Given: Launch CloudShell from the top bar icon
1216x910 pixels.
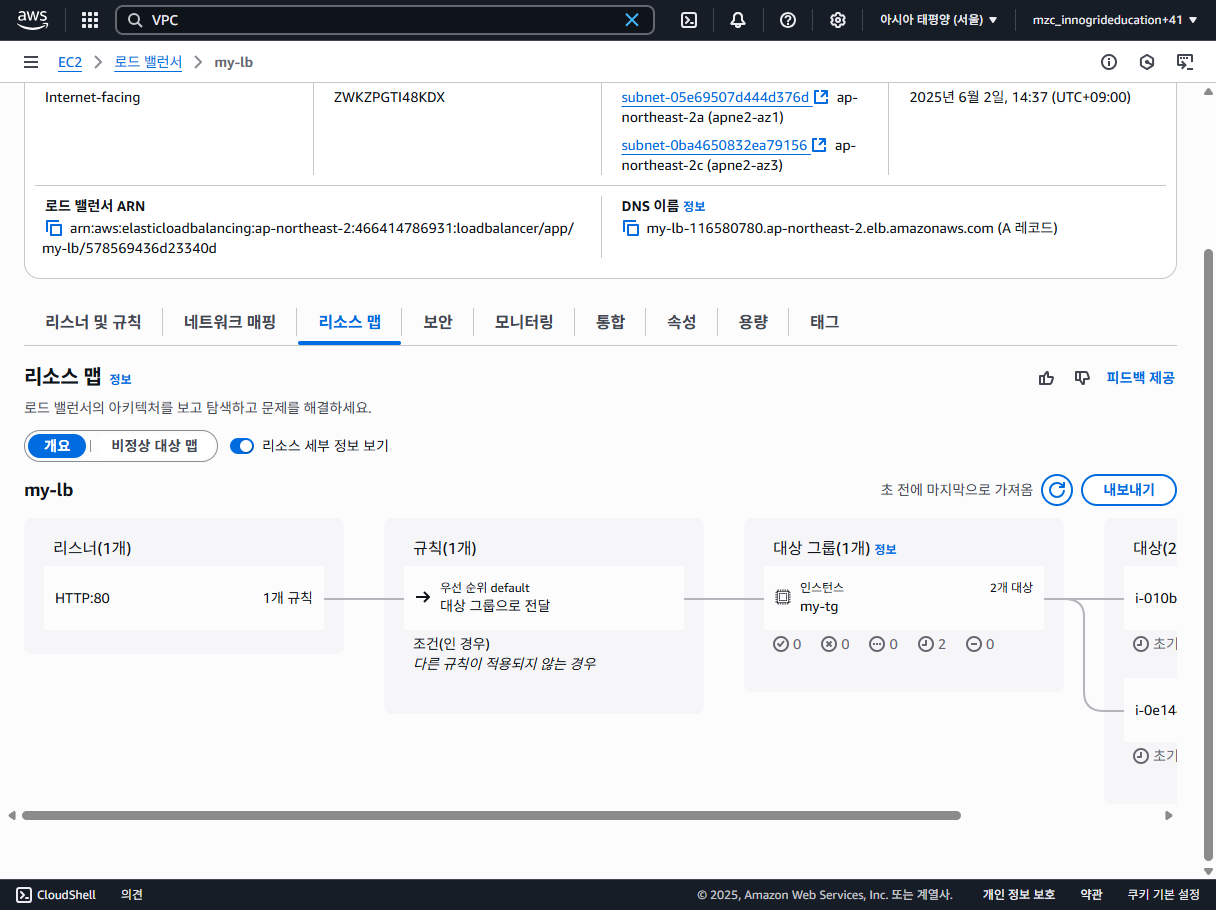Looking at the screenshot, I should [689, 20].
